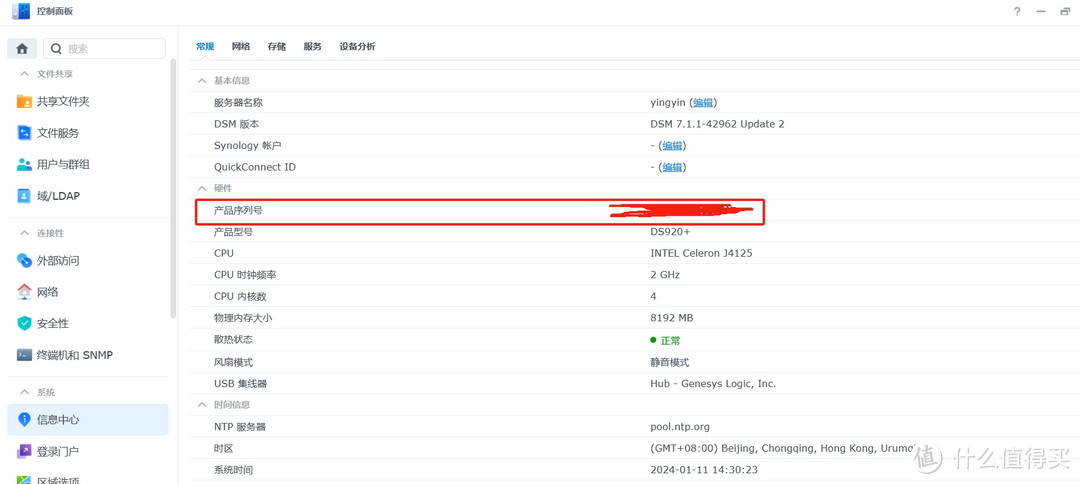Click the CPU 内核数 row label
This screenshot has height=484, width=1080.
240,296
